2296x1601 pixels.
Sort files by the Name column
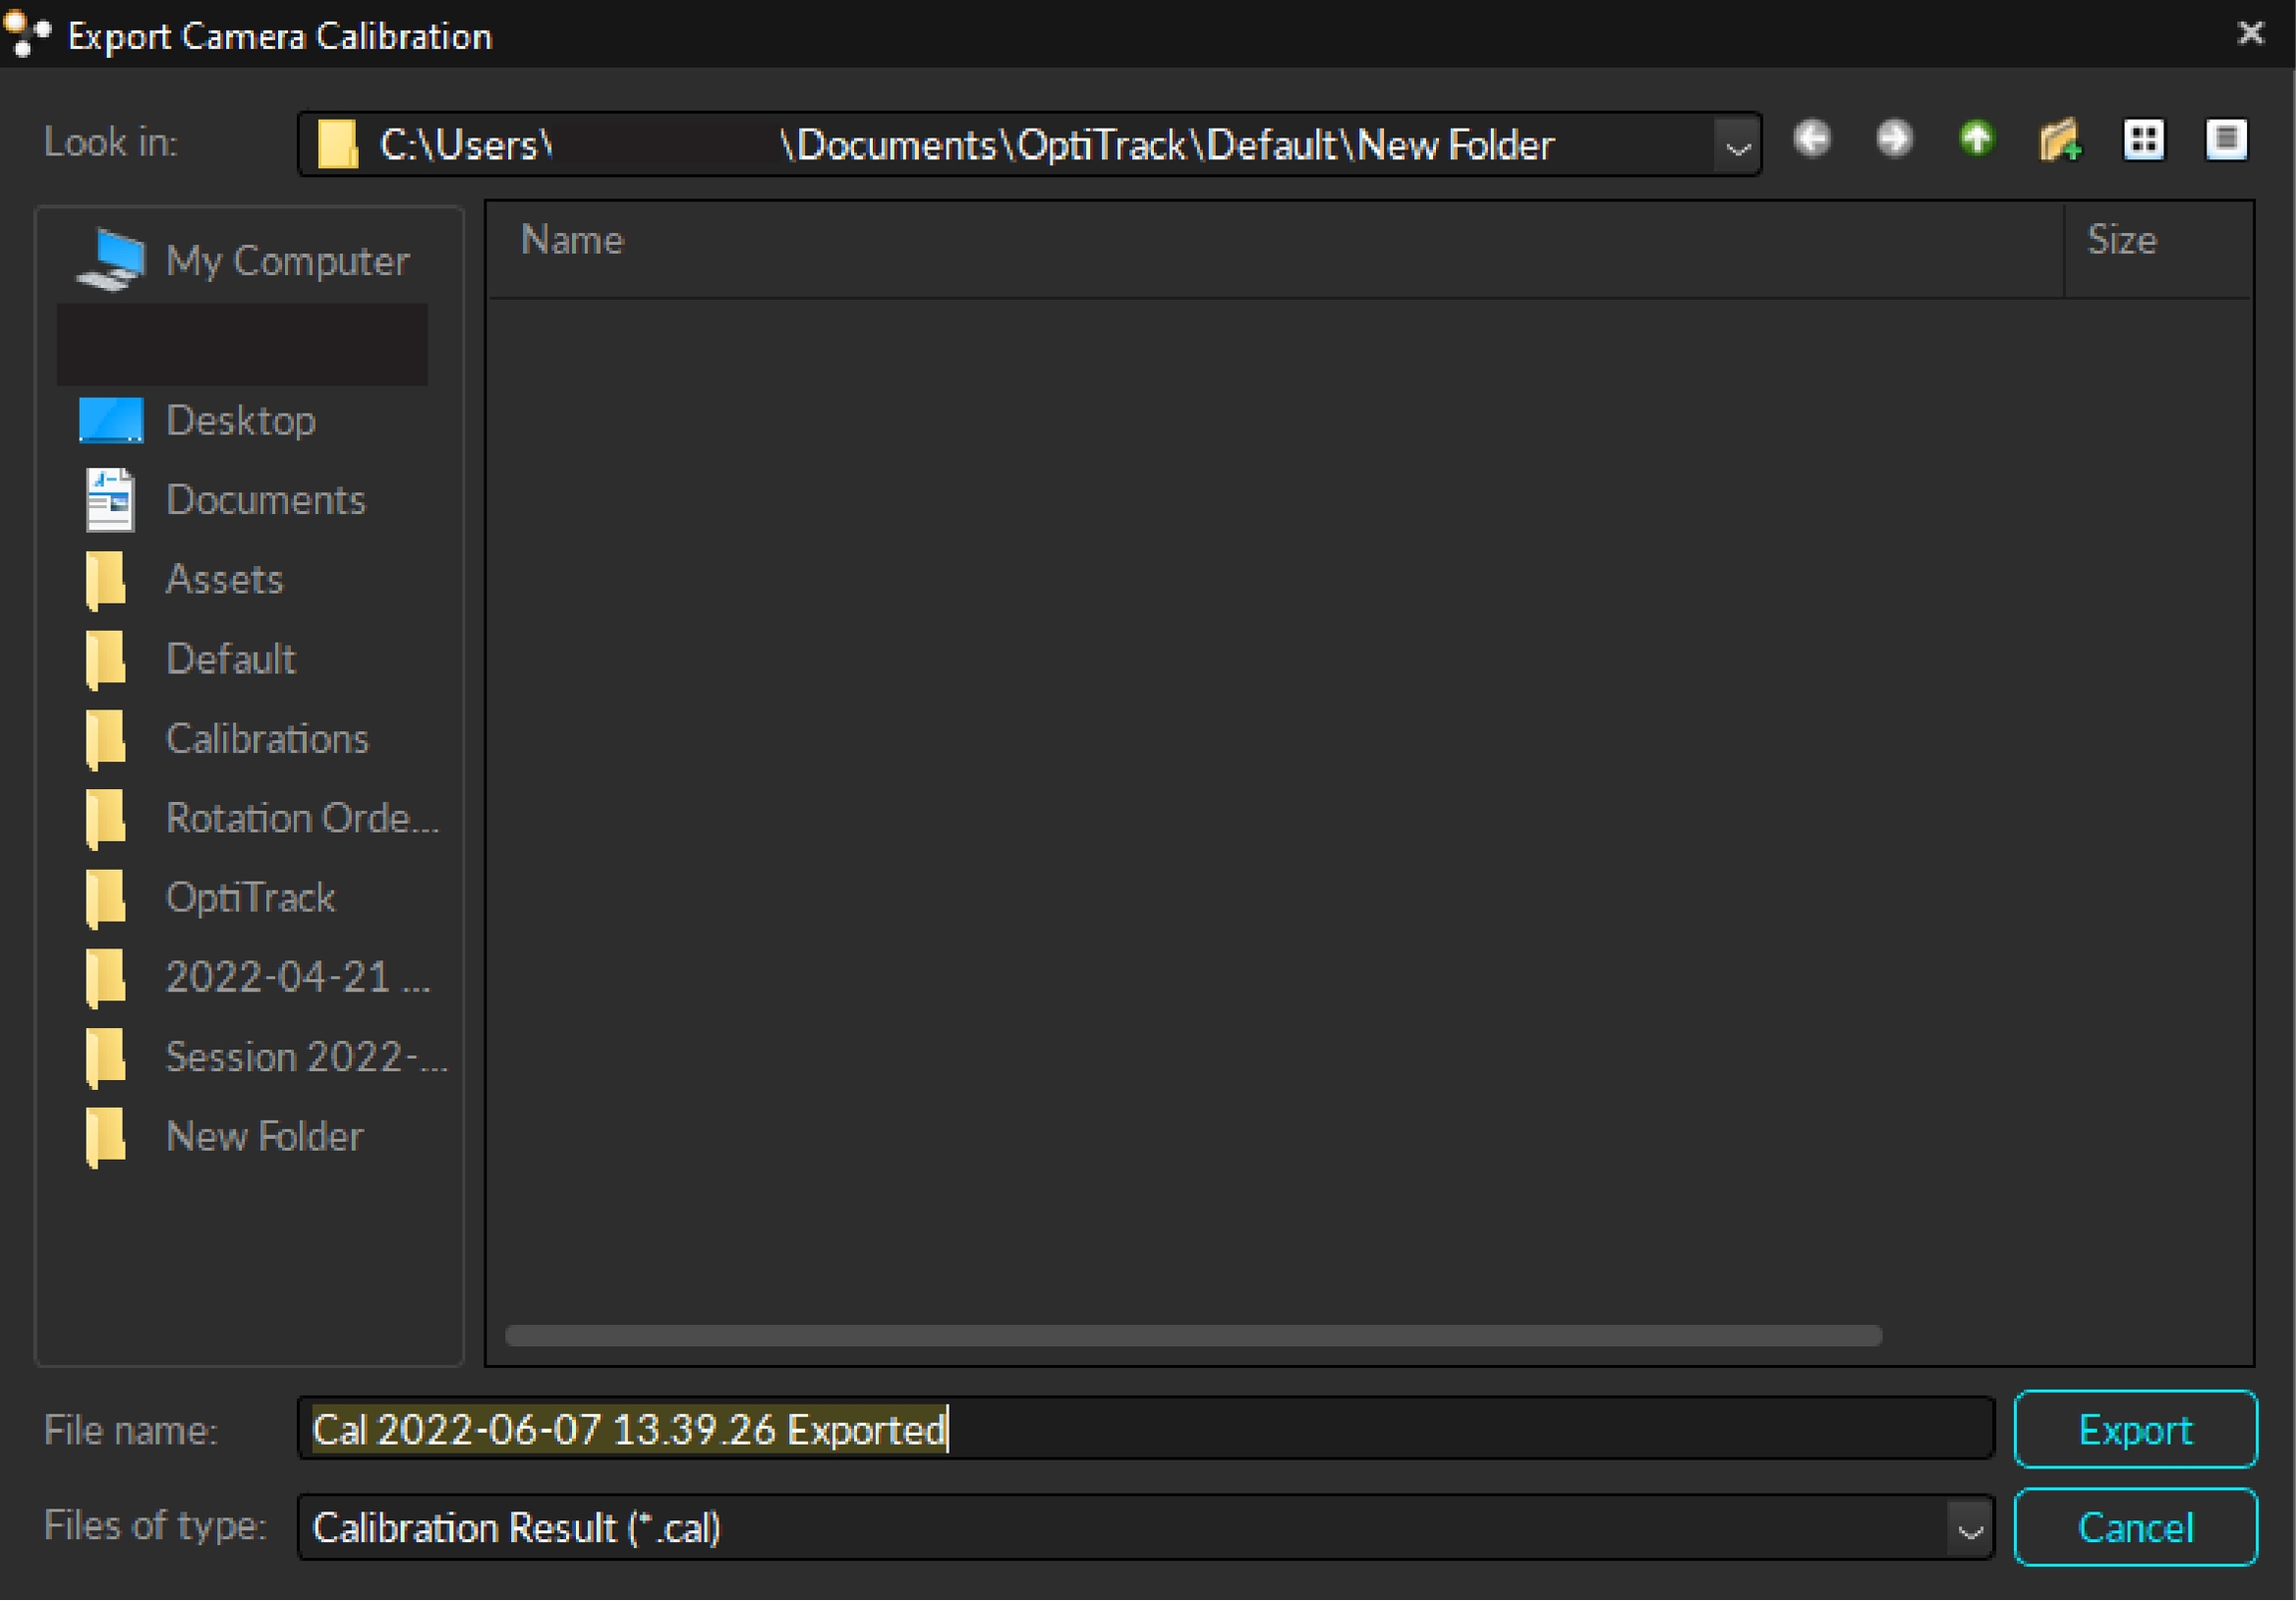[x=572, y=241]
